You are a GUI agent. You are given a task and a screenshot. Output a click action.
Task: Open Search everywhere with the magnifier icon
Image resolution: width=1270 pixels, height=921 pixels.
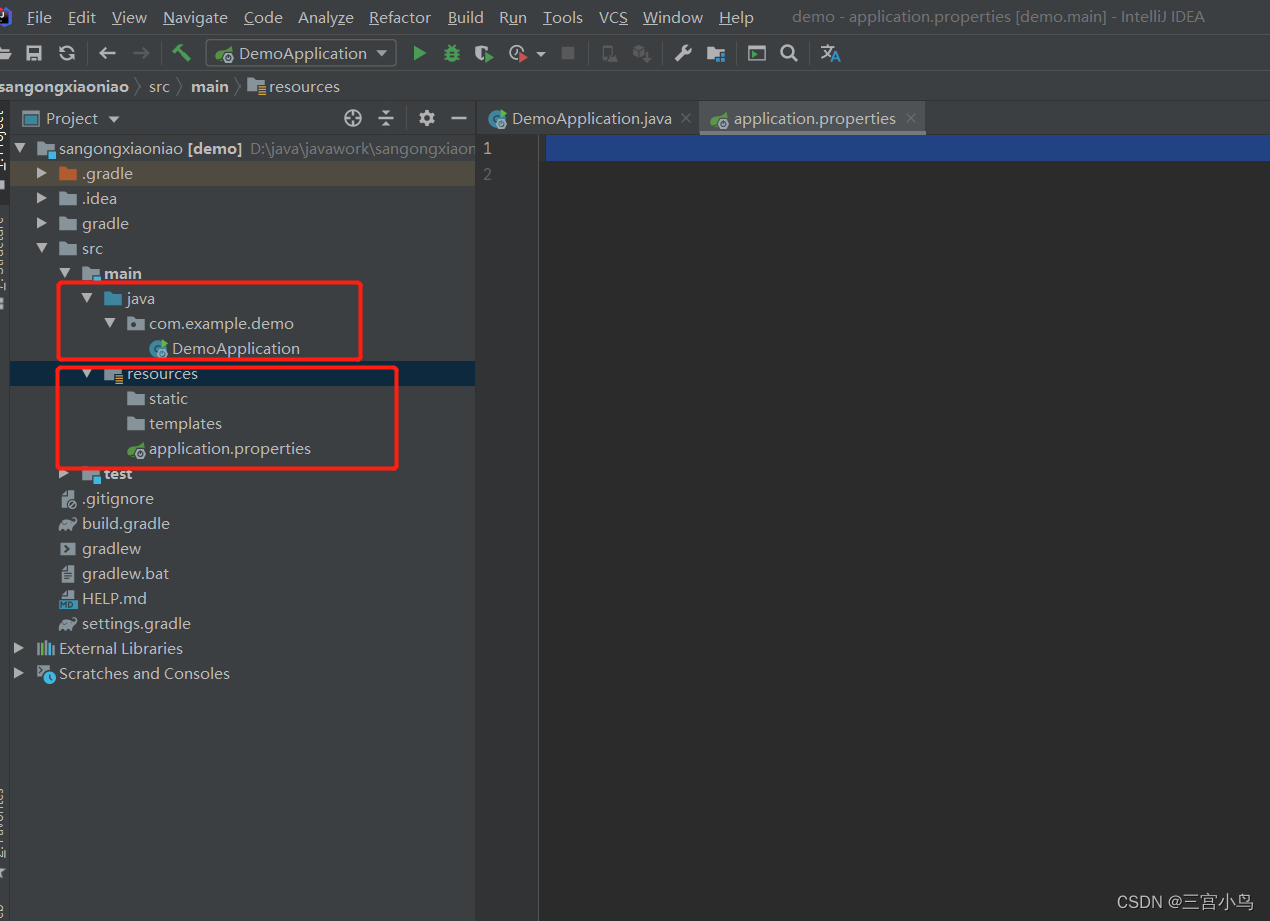tap(789, 52)
